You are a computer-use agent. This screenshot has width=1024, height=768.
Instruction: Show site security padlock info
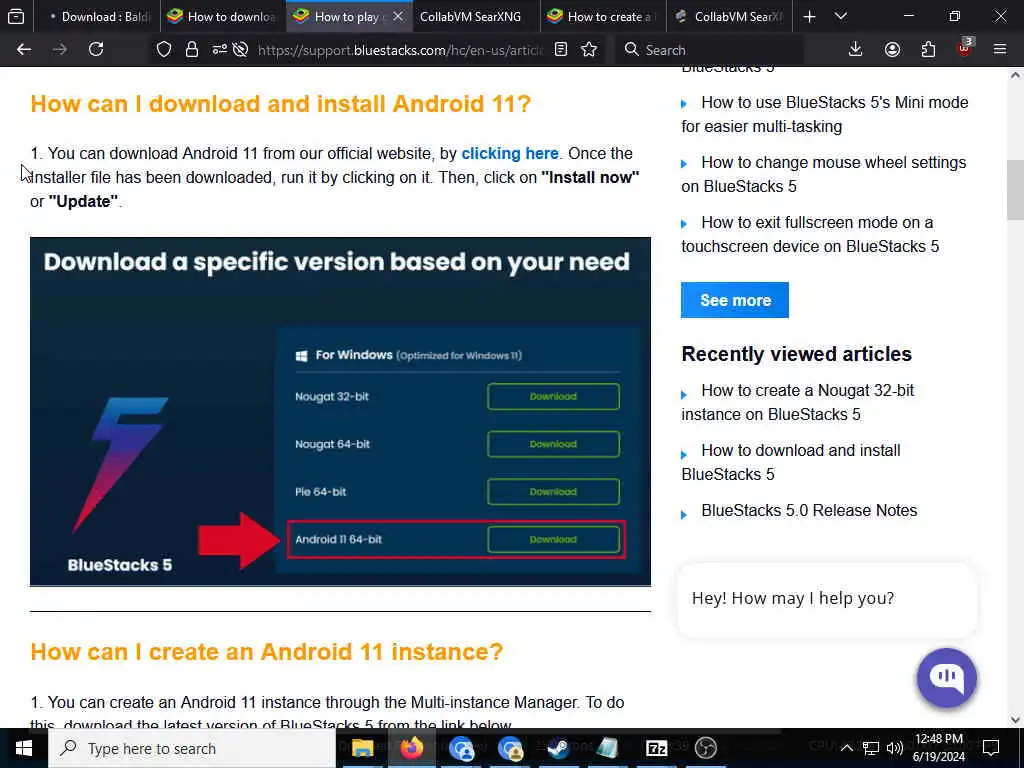(192, 50)
